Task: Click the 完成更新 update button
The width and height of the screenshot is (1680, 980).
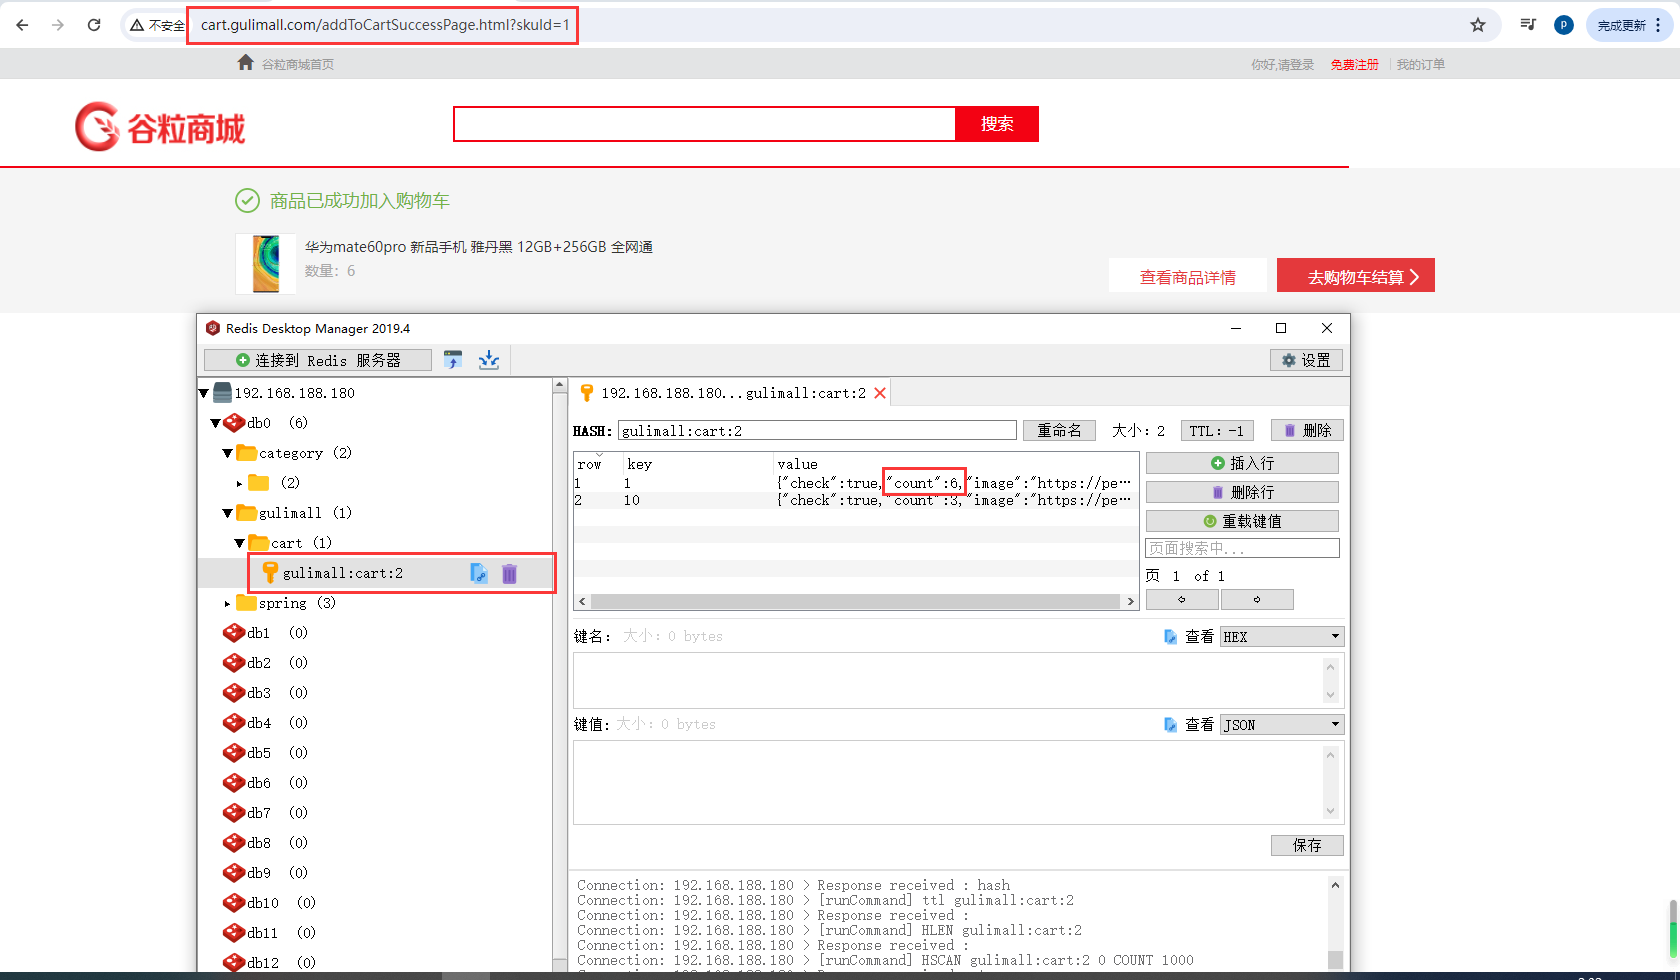Action: [1629, 25]
